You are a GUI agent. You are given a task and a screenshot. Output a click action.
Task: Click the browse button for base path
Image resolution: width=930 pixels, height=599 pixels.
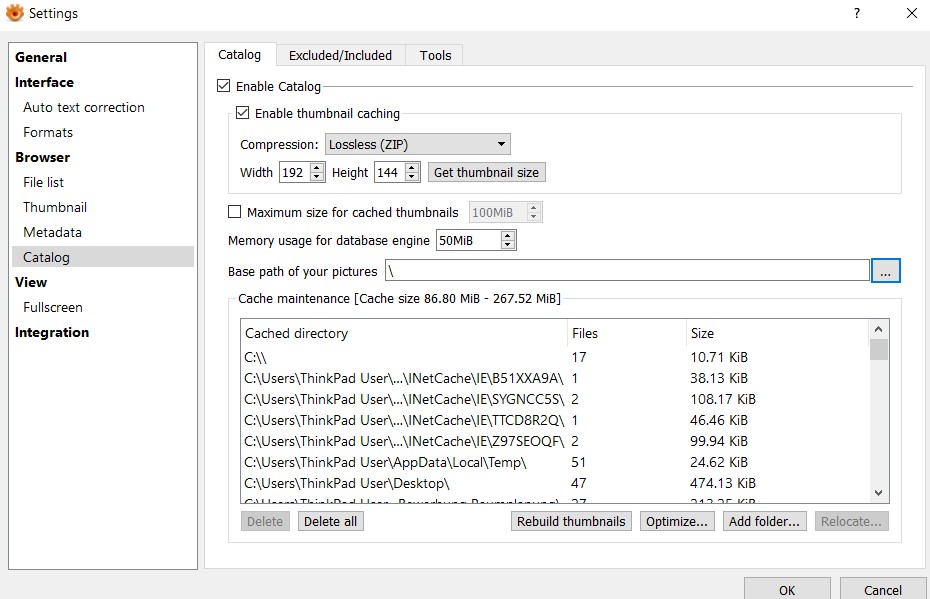tap(886, 271)
